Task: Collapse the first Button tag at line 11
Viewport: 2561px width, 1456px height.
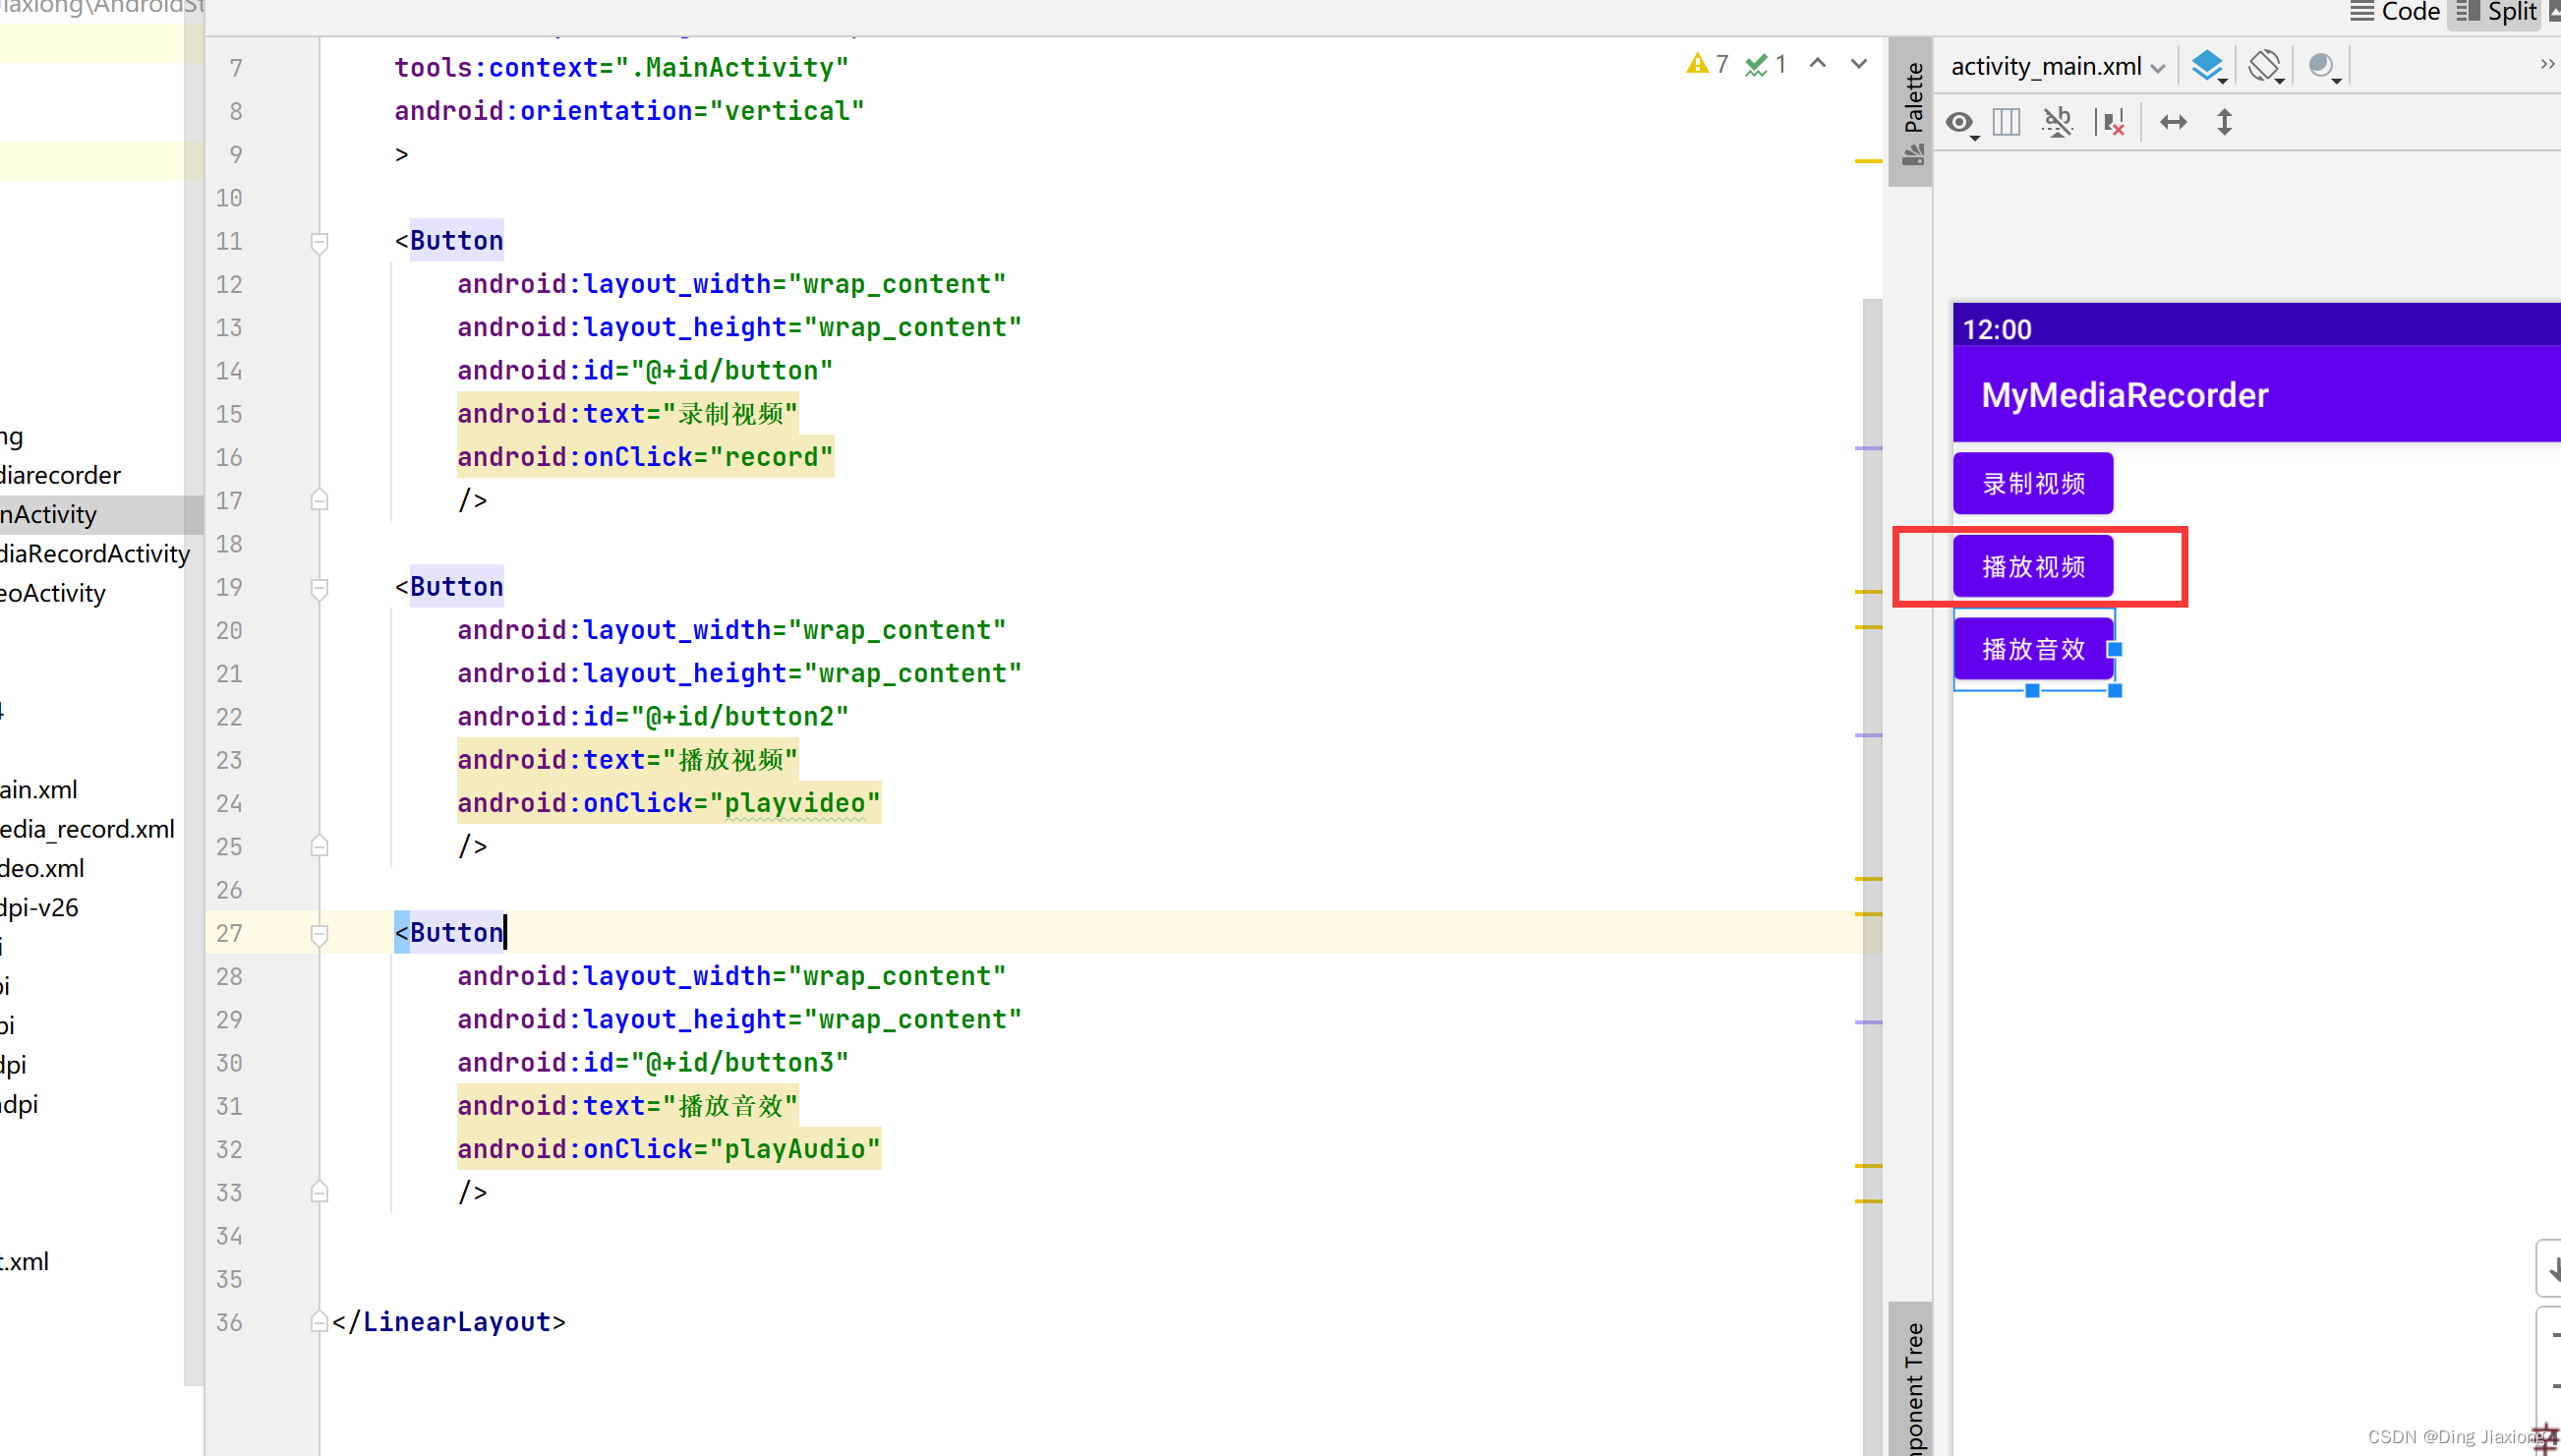Action: pyautogui.click(x=319, y=242)
